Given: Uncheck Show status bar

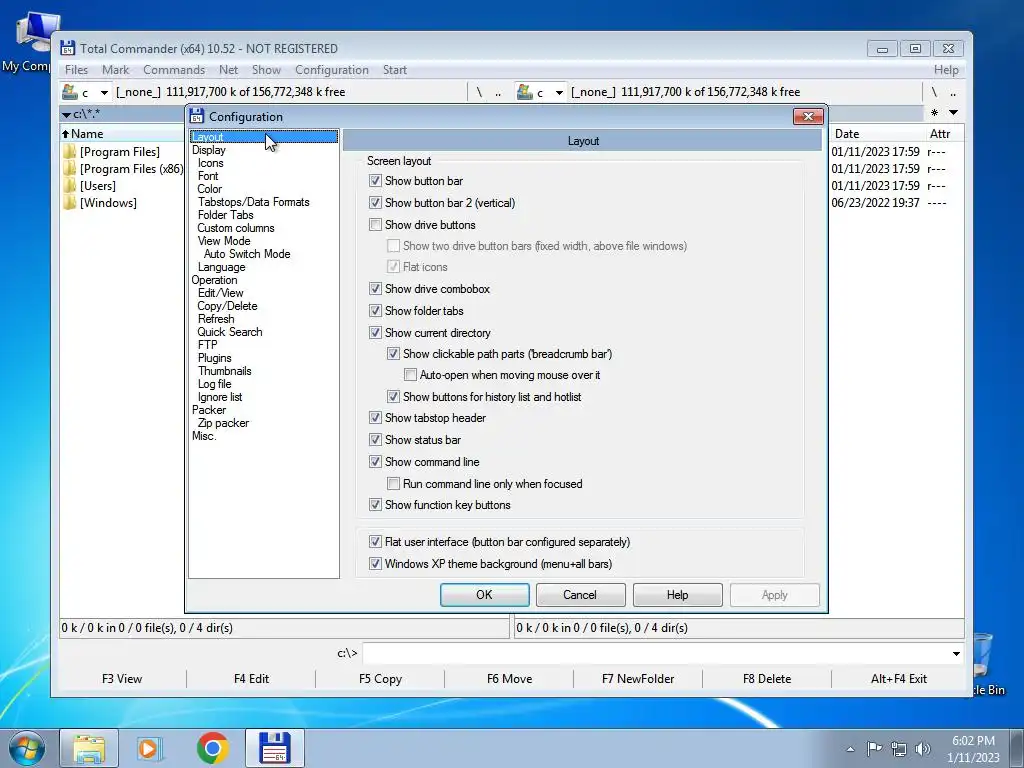Looking at the screenshot, I should pyautogui.click(x=375, y=440).
